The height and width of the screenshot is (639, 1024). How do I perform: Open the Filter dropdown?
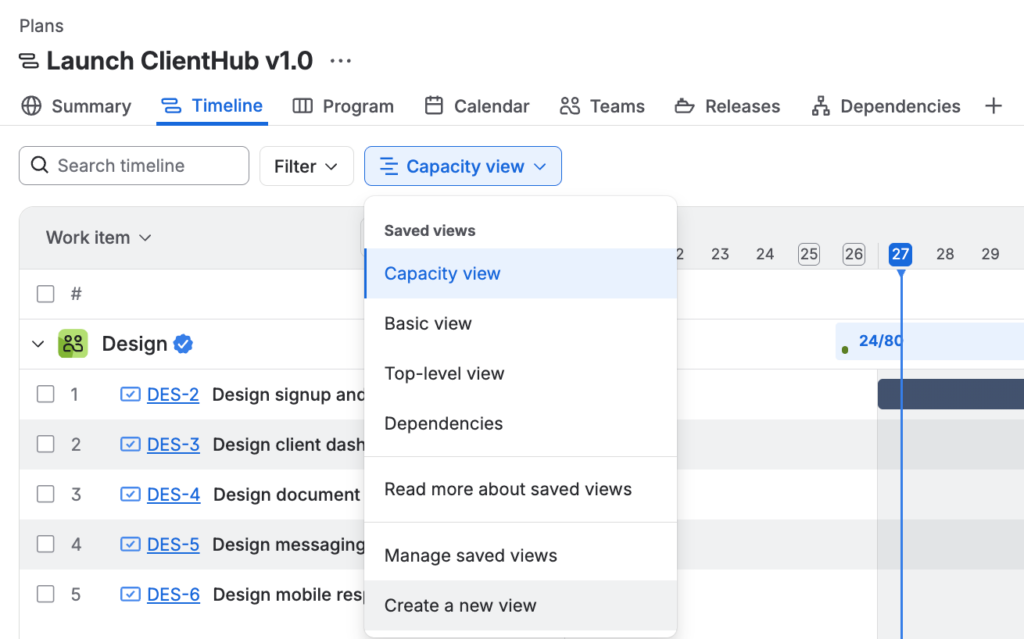click(306, 166)
